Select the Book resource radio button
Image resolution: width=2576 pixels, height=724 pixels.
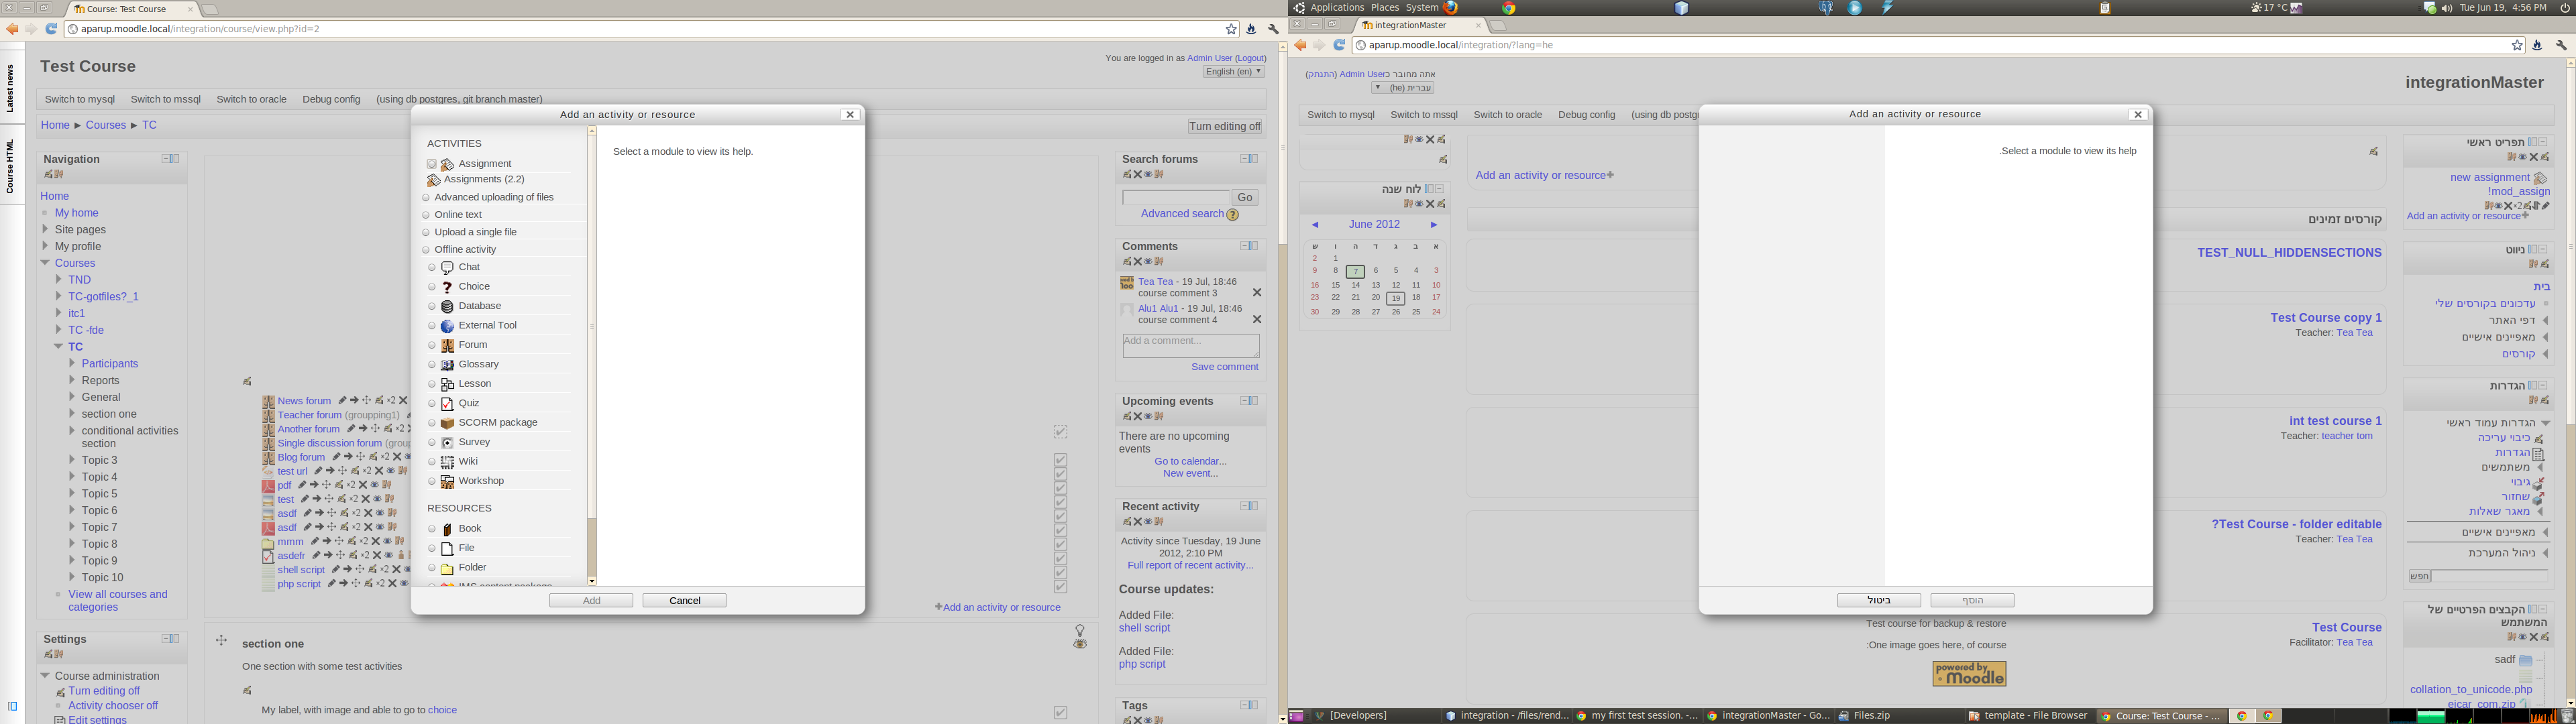click(x=432, y=529)
